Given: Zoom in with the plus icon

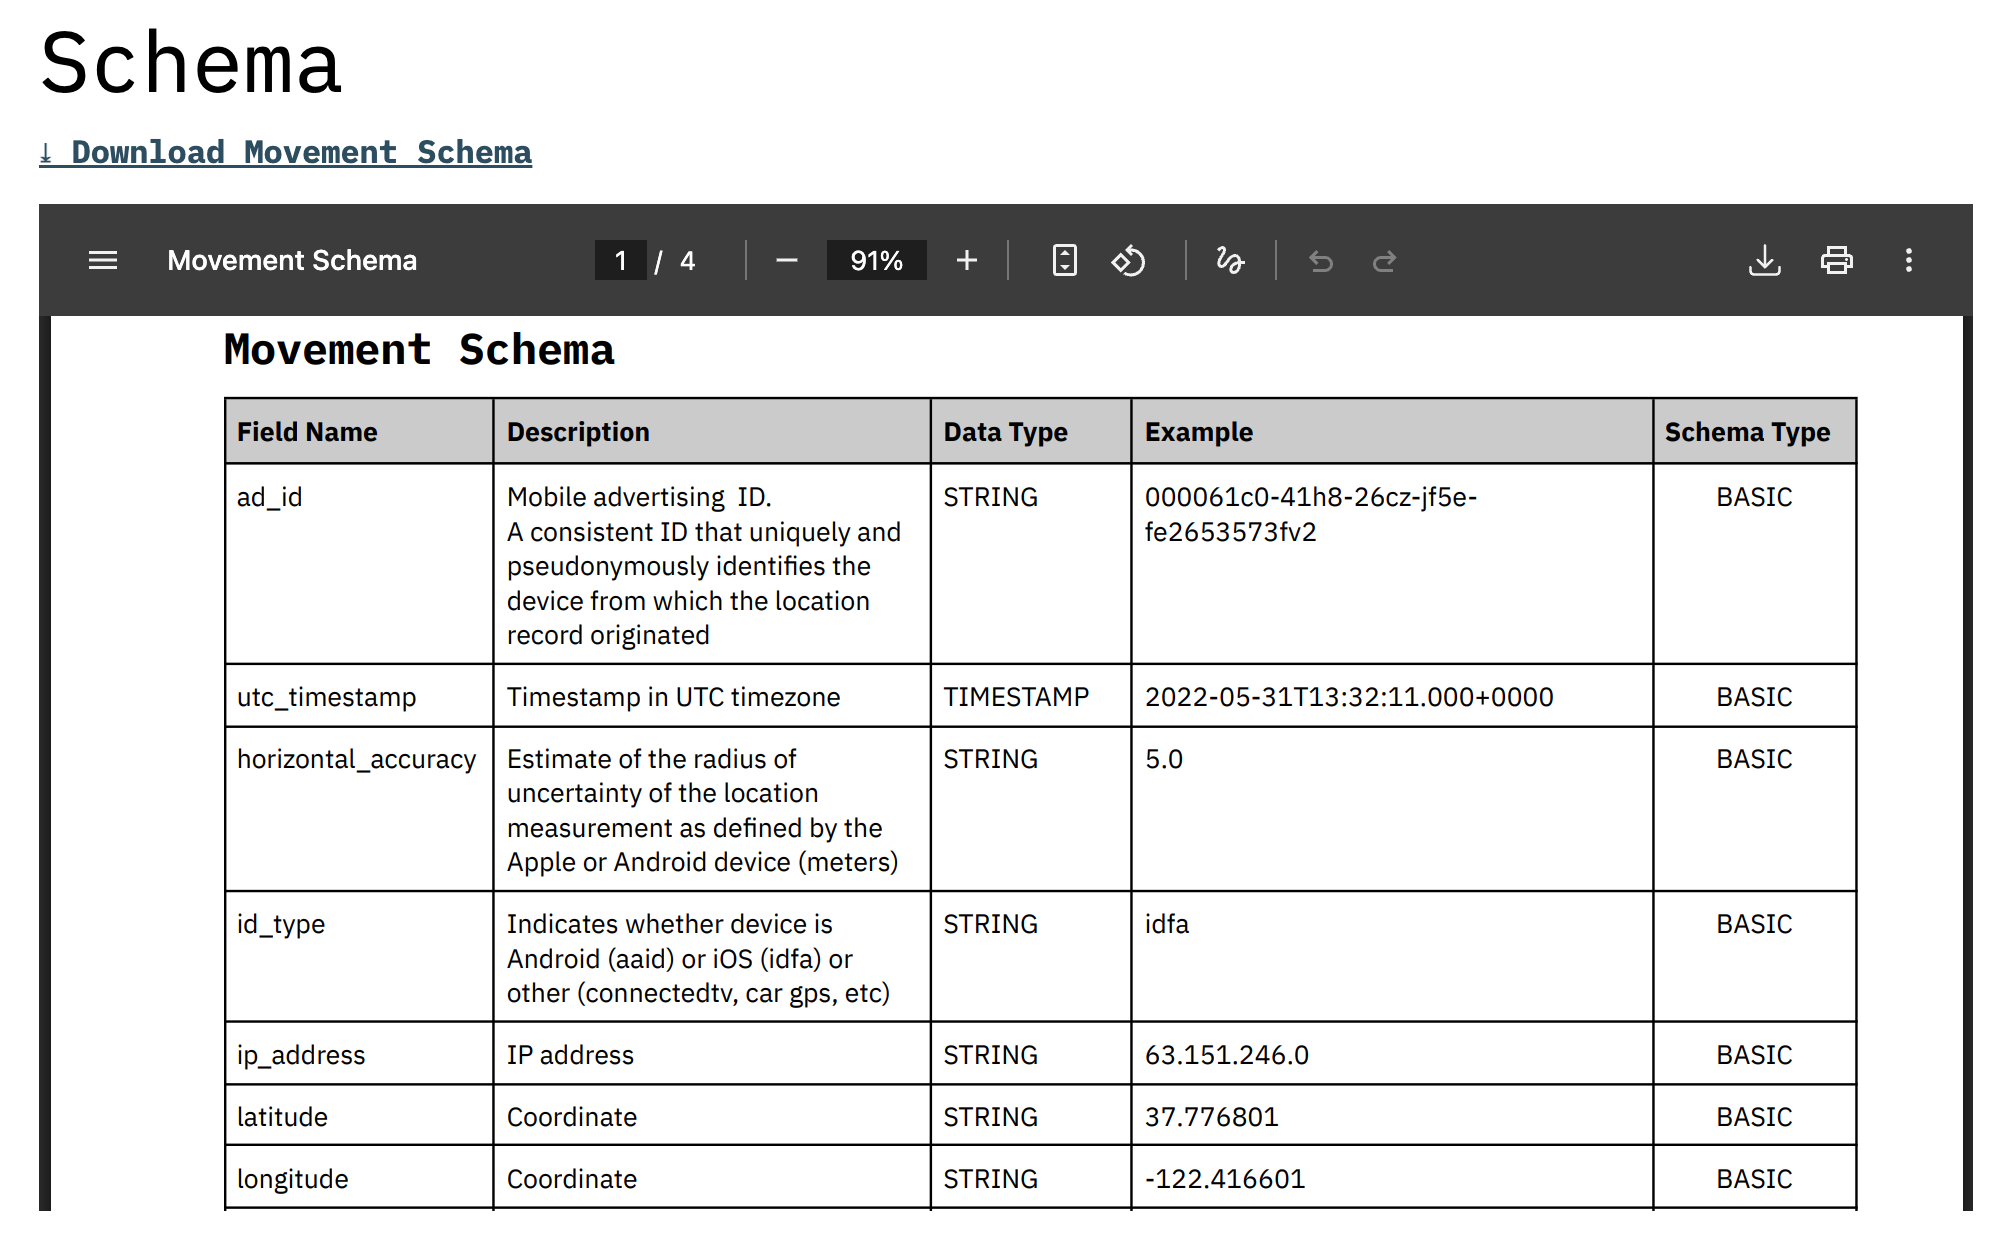Looking at the screenshot, I should (x=966, y=261).
